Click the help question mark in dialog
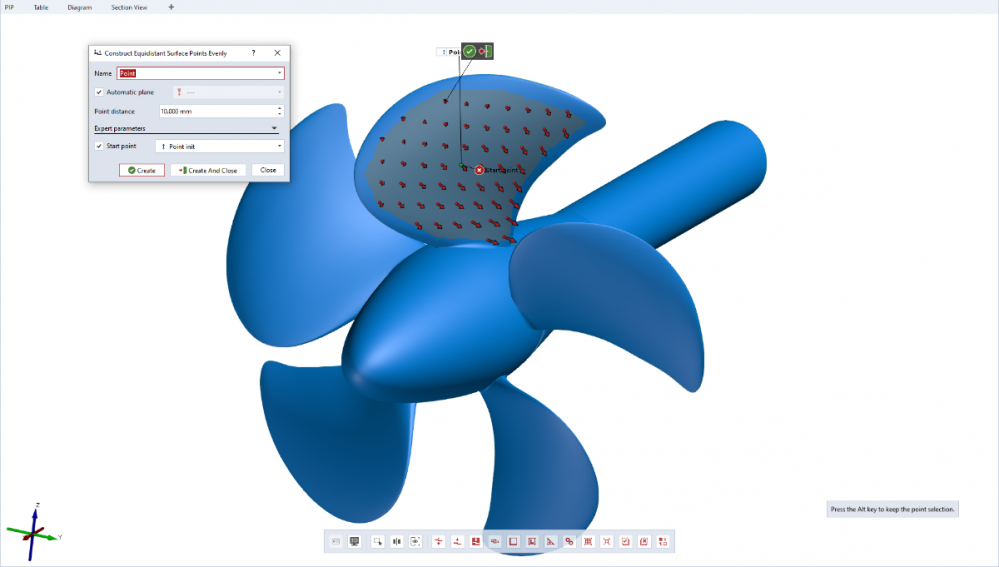 254,53
